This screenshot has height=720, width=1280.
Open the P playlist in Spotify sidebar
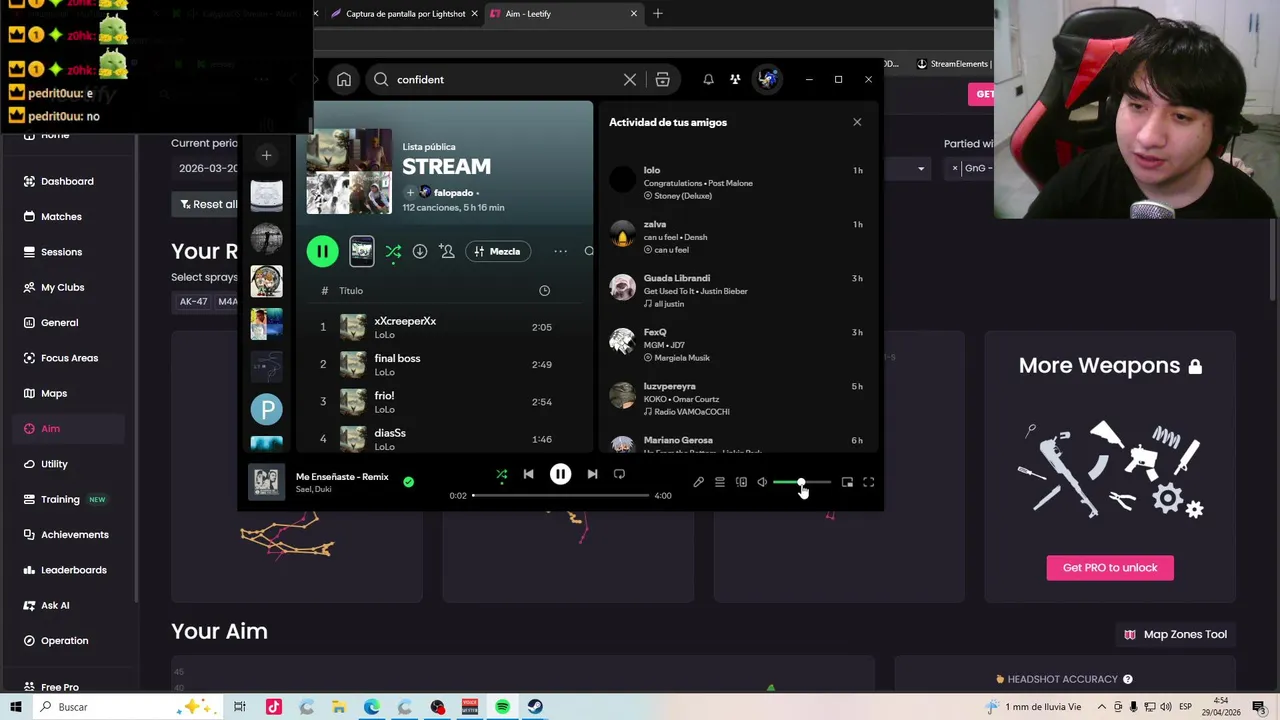click(266, 409)
